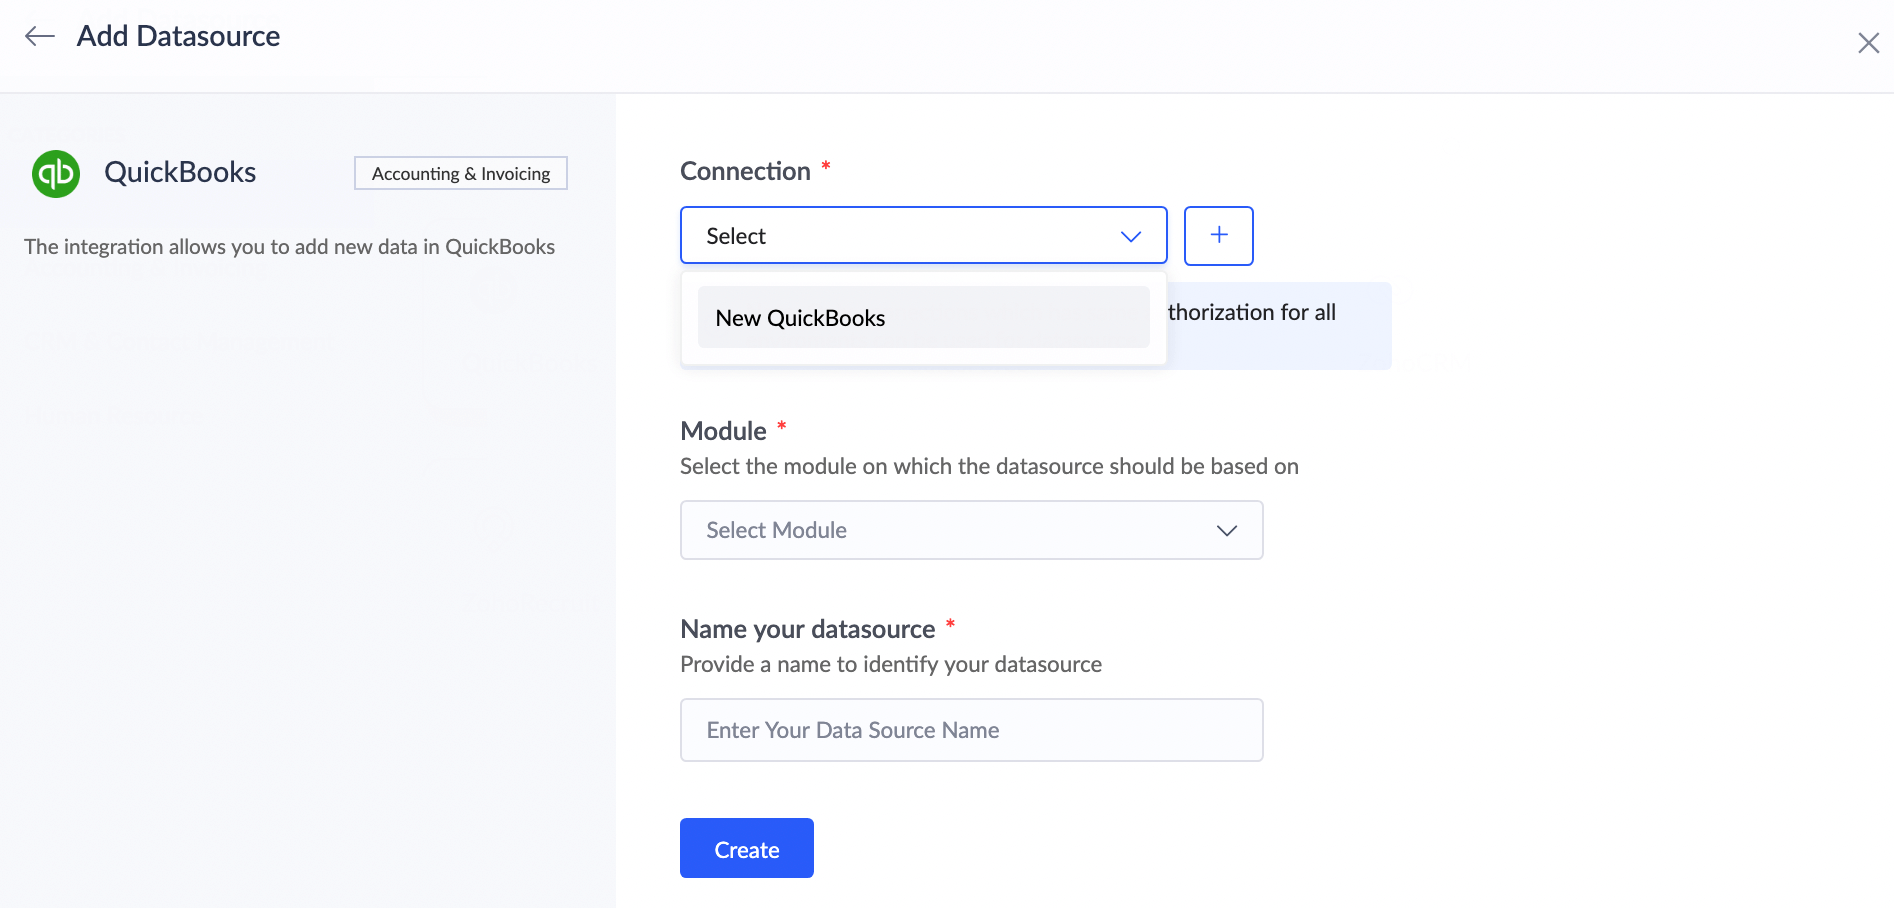Click the Module section label

[x=723, y=431]
